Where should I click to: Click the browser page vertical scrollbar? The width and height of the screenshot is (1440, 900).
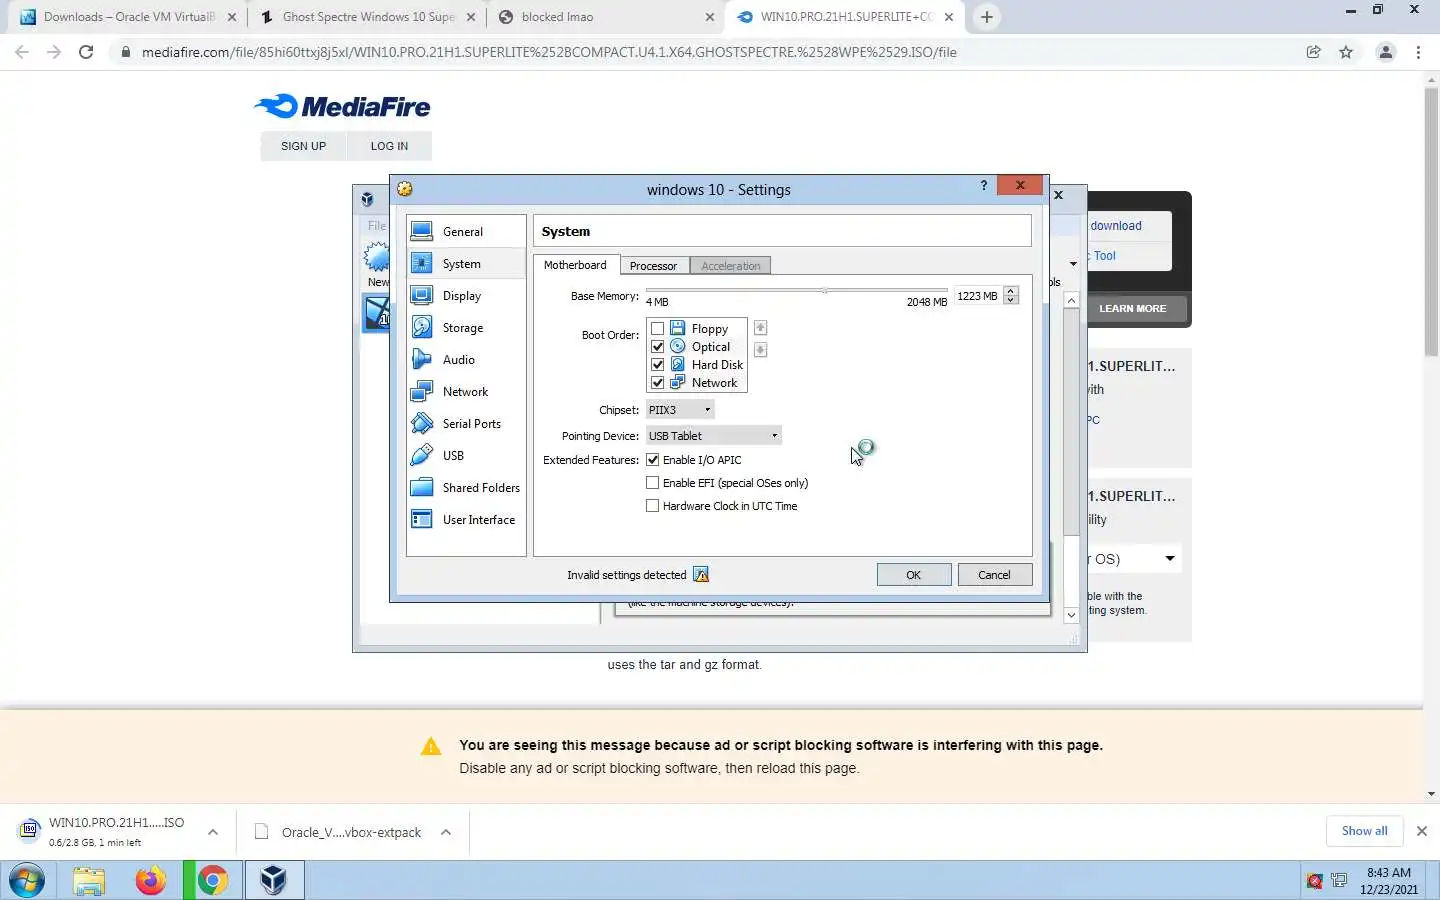pyautogui.click(x=1431, y=223)
